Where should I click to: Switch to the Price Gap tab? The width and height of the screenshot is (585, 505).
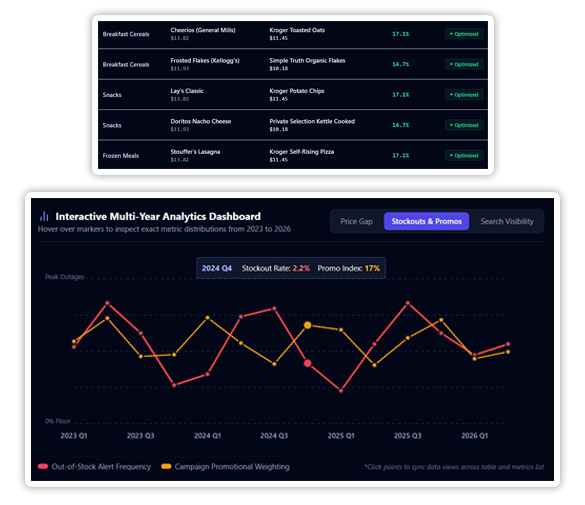point(356,221)
